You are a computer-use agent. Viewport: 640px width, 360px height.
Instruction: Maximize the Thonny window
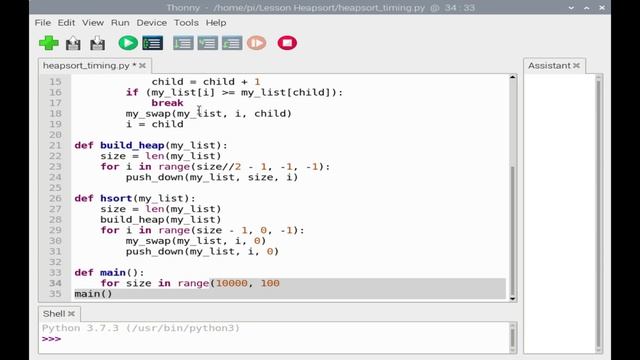point(587,7)
